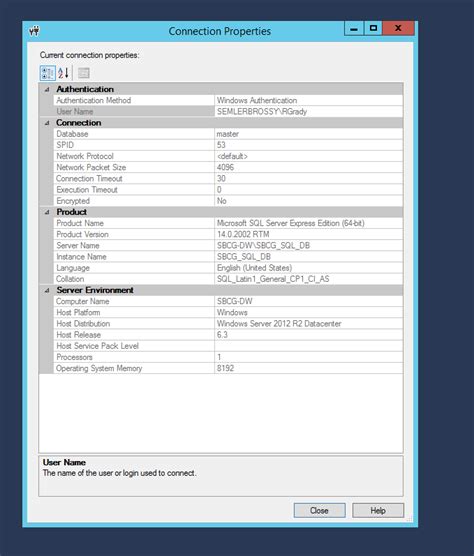
Task: Click the <default> protocol value
Action: pos(232,156)
